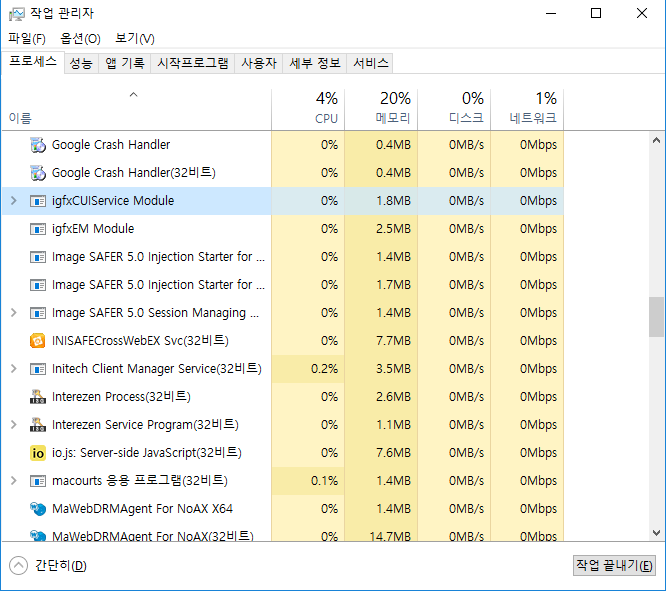Open the 옵션(O) menu
This screenshot has width=666, height=591.
point(80,39)
